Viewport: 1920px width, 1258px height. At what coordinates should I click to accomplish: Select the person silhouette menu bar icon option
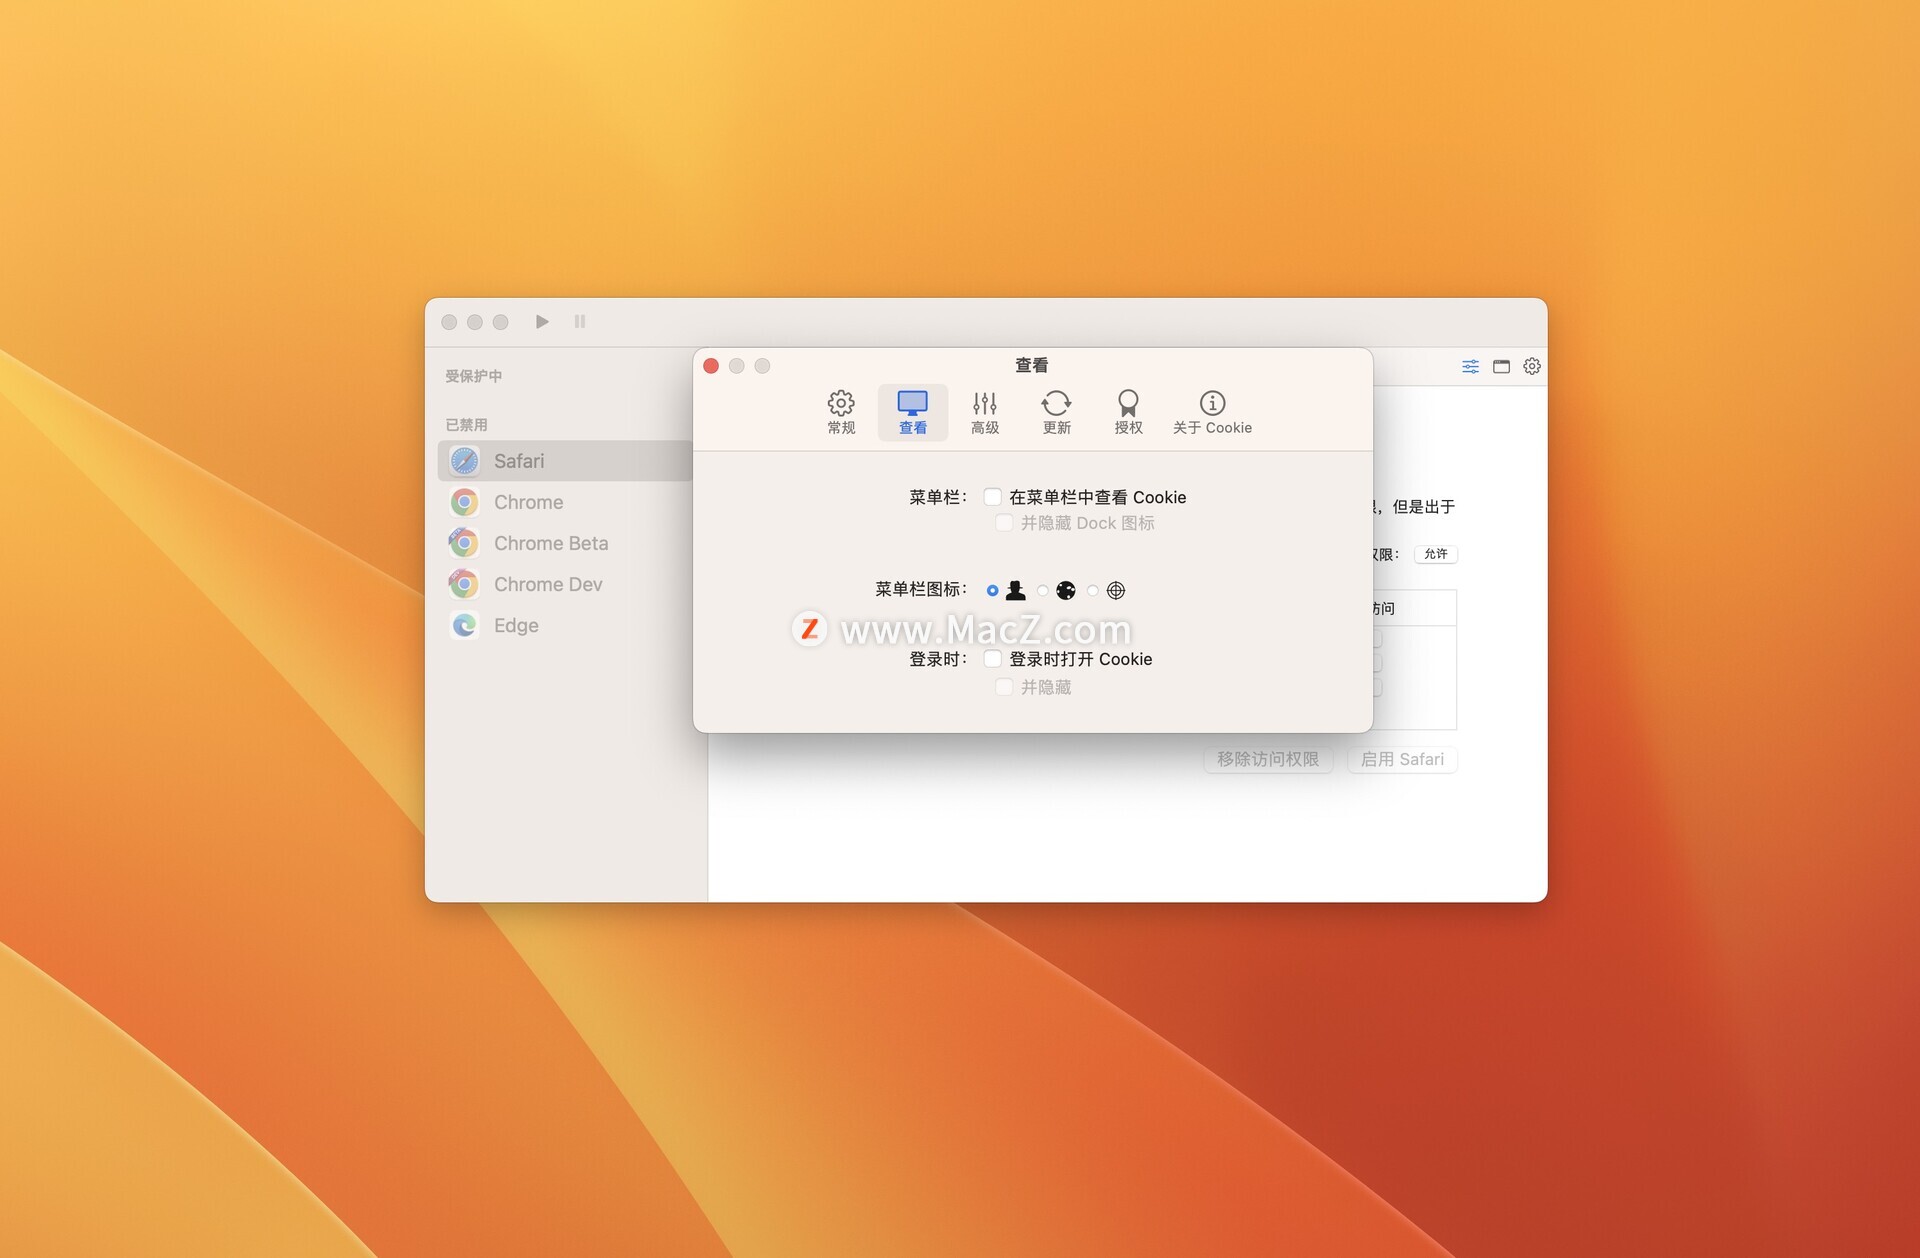point(992,591)
